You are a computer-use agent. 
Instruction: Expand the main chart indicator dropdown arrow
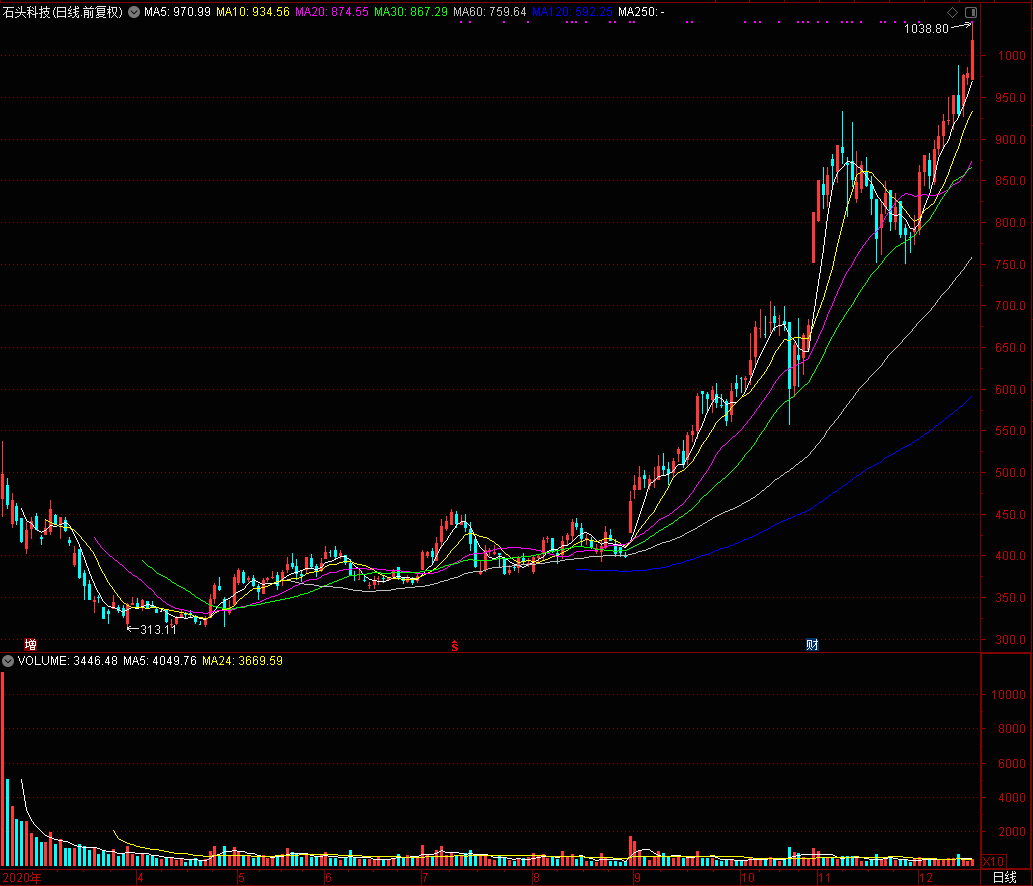point(134,12)
